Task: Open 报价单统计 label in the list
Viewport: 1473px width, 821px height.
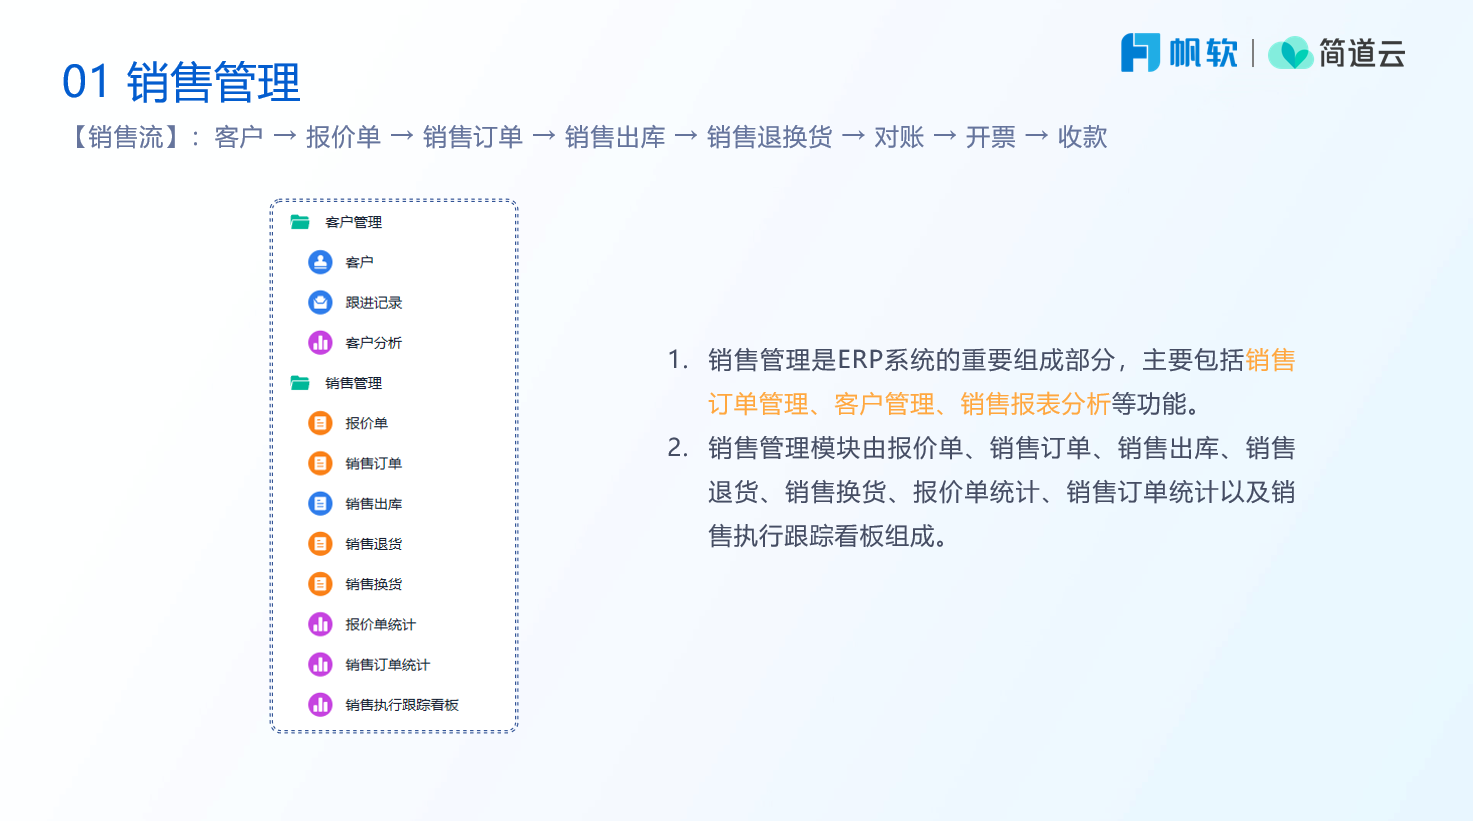Action: click(x=380, y=624)
